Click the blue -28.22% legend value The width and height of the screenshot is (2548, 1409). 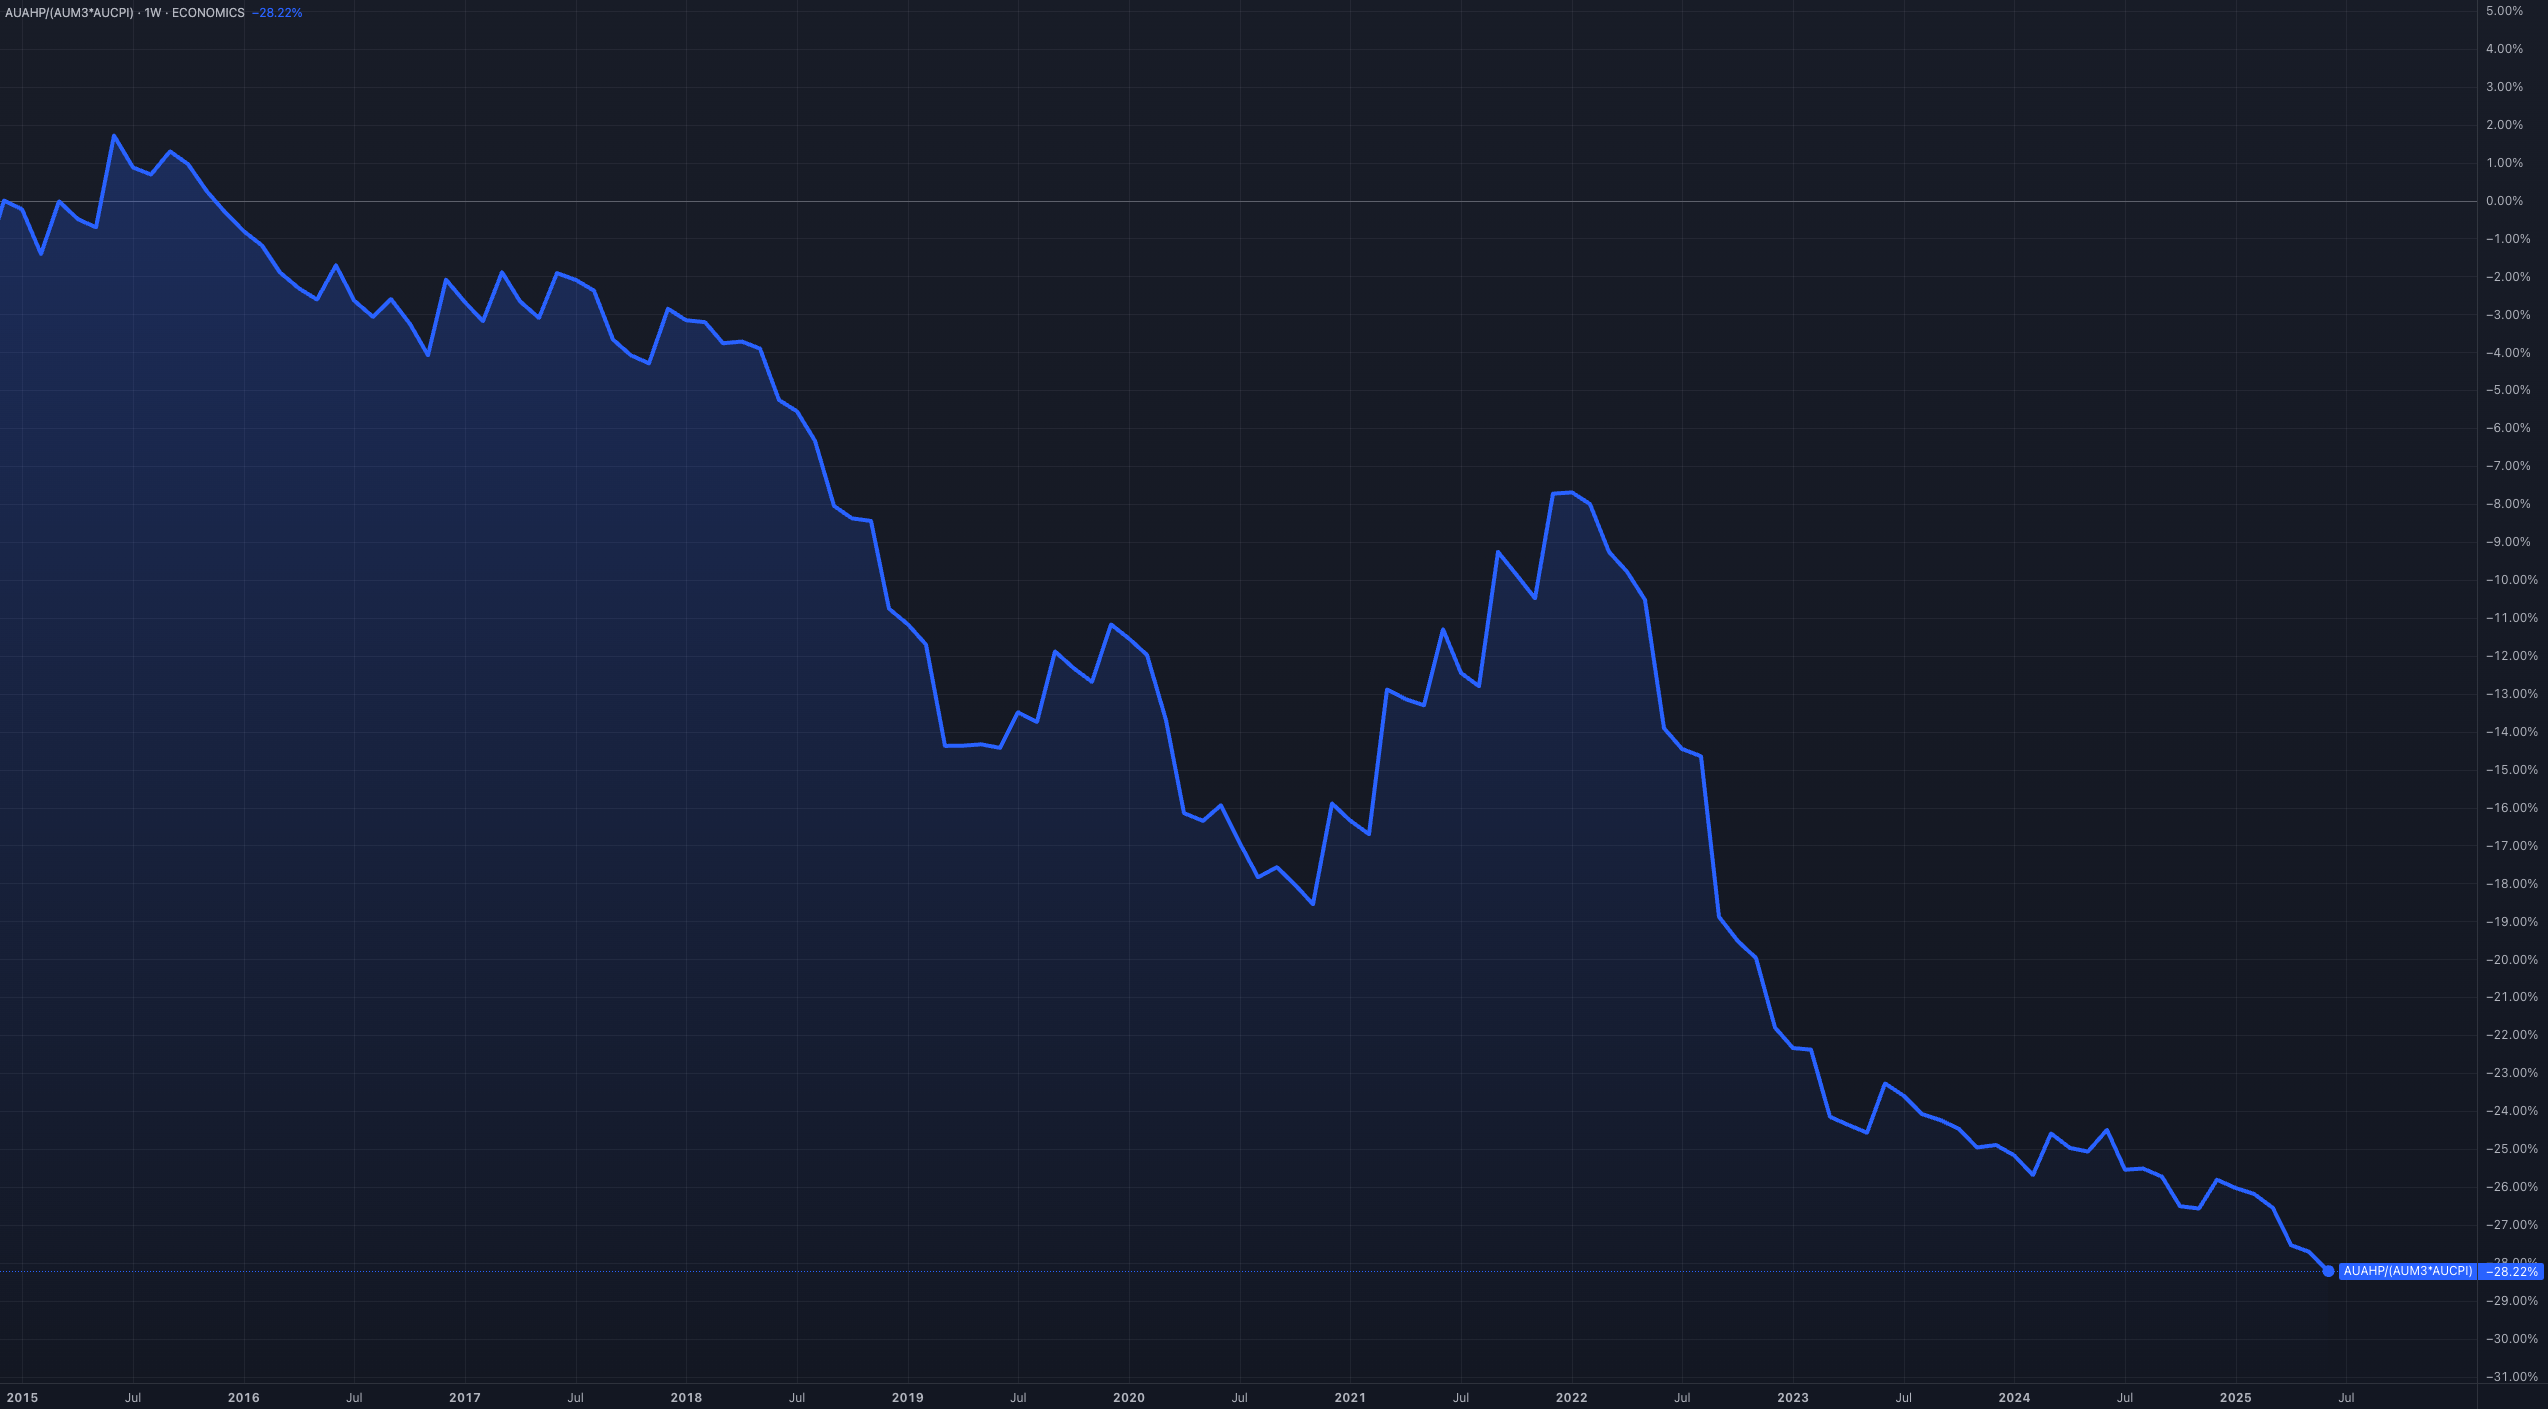tap(277, 13)
